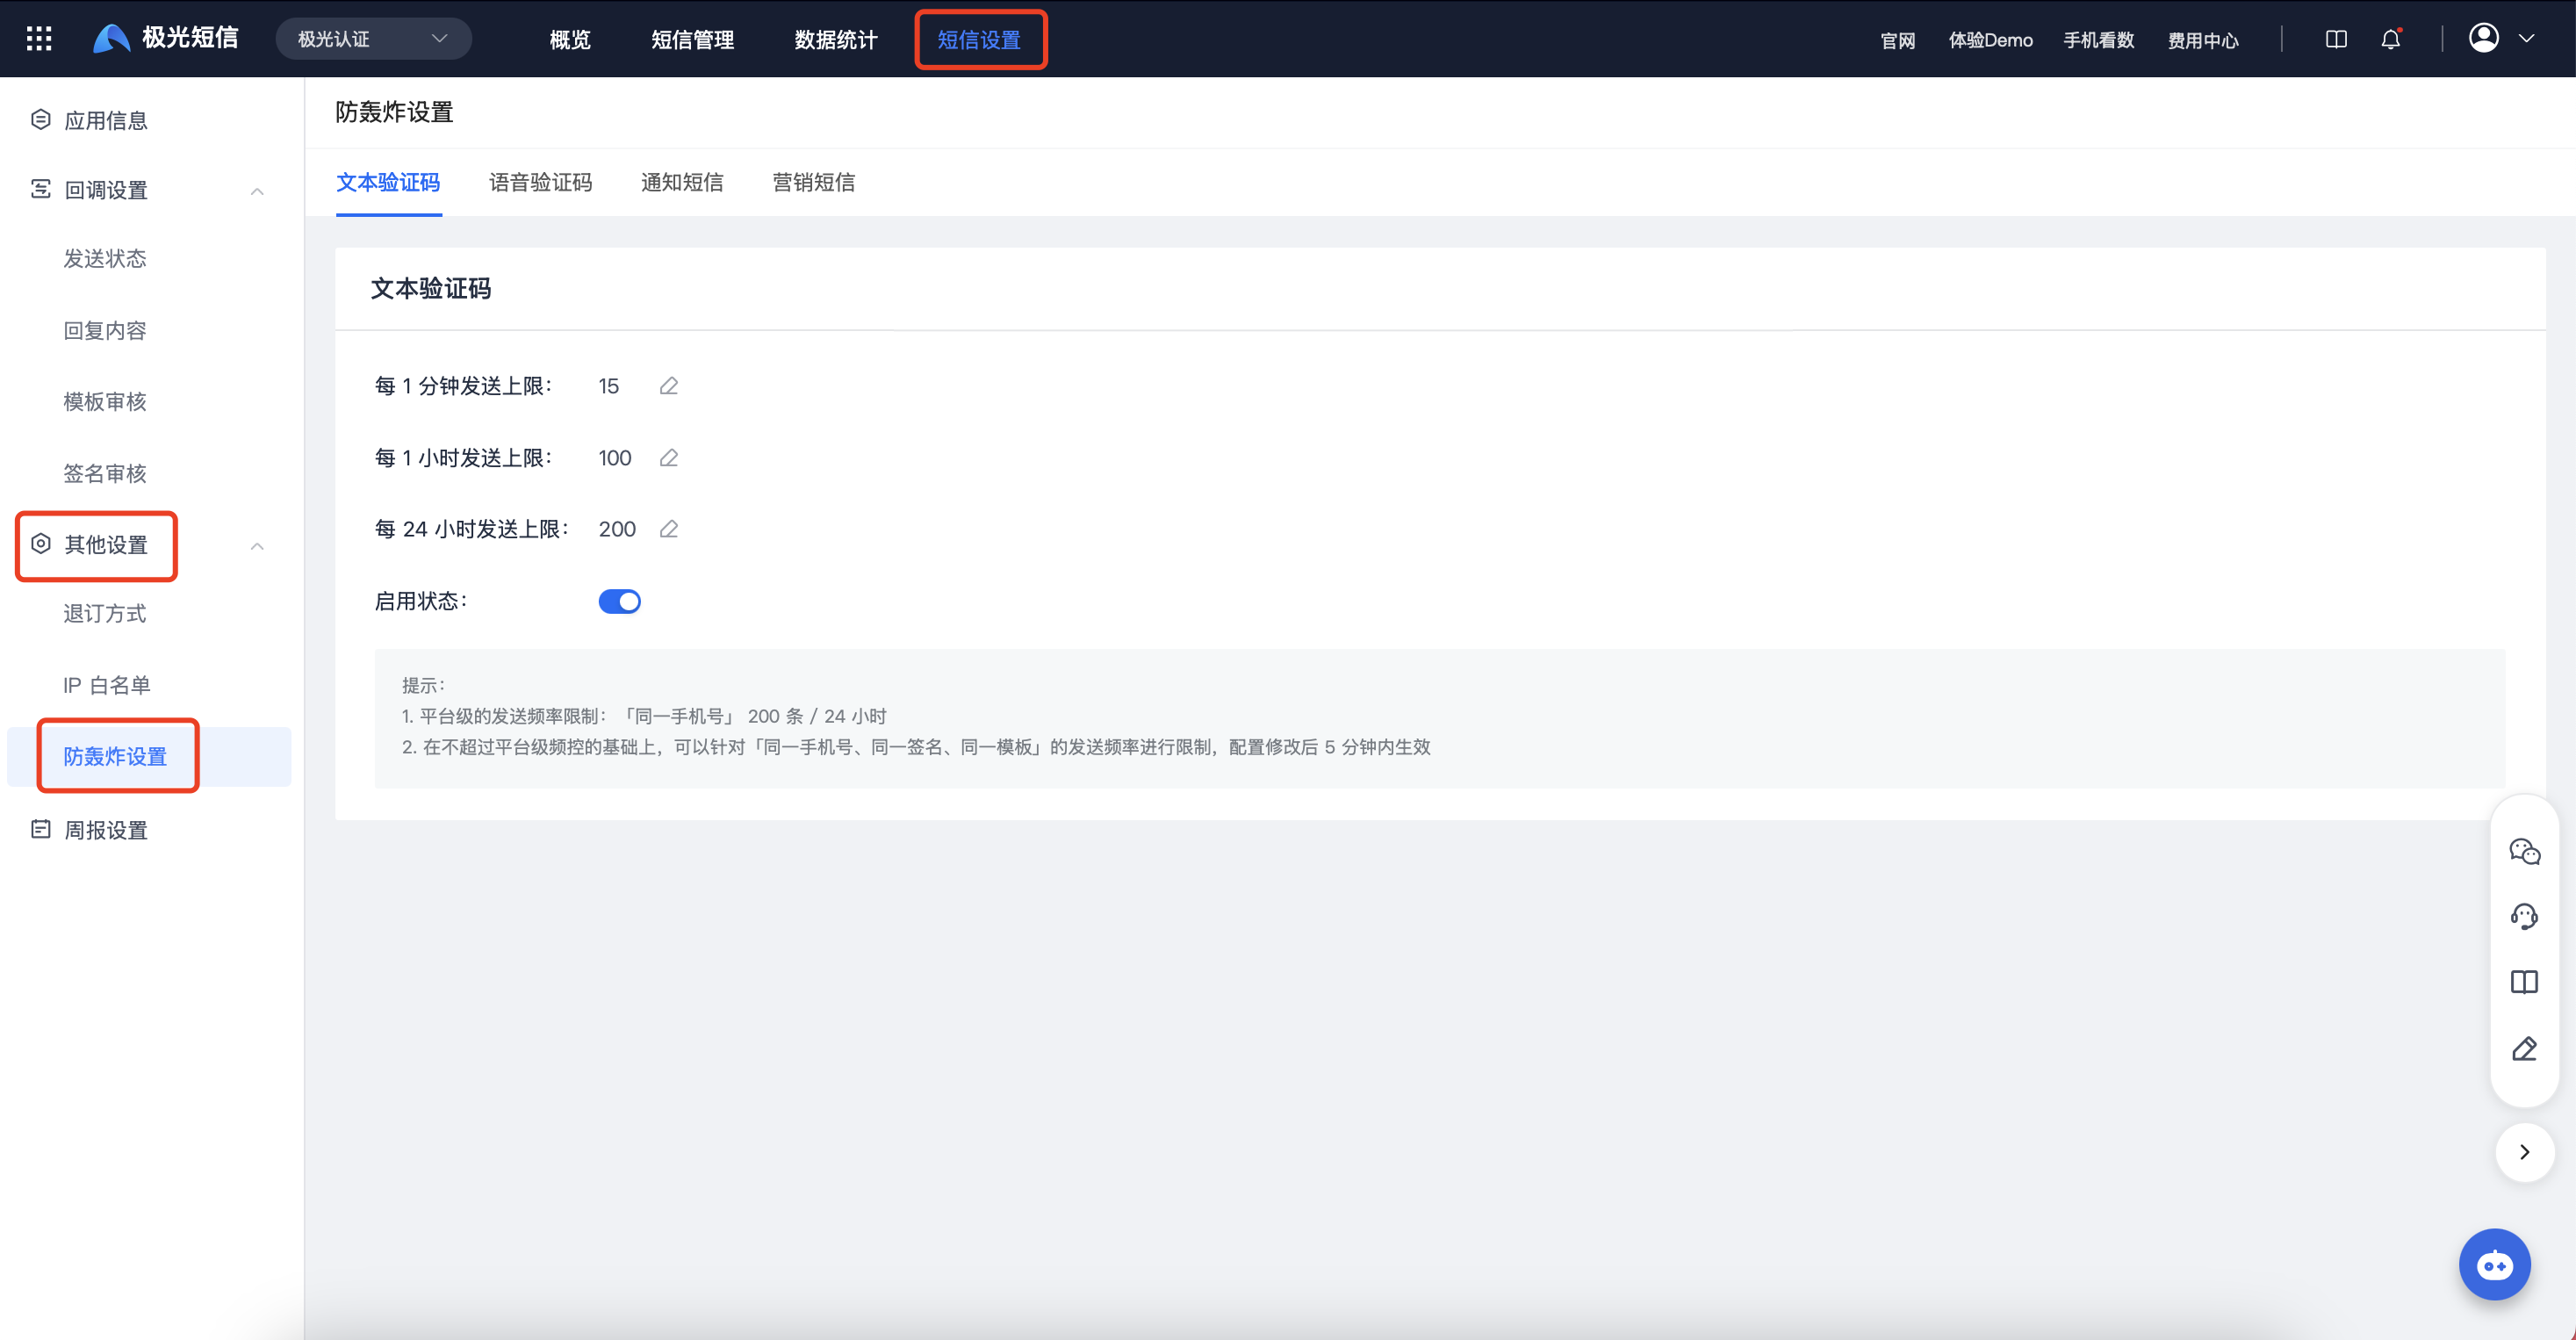Open the floating feedback pencil icon
The height and width of the screenshot is (1340, 2576).
click(2524, 1048)
